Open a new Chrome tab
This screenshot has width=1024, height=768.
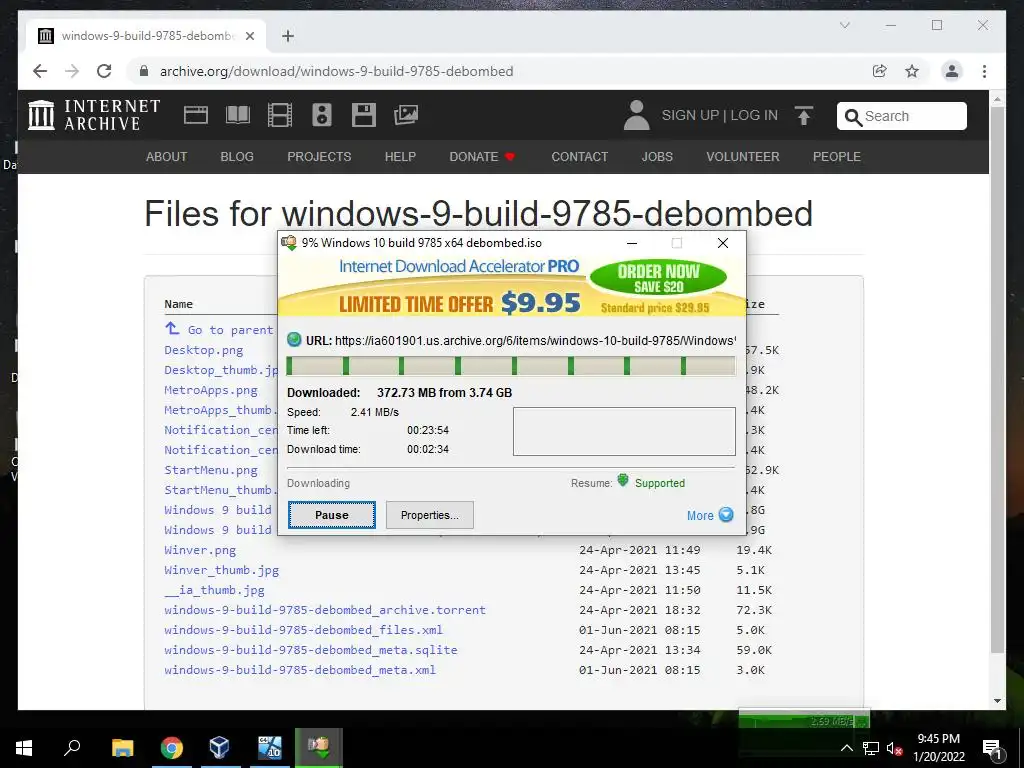pyautogui.click(x=288, y=36)
